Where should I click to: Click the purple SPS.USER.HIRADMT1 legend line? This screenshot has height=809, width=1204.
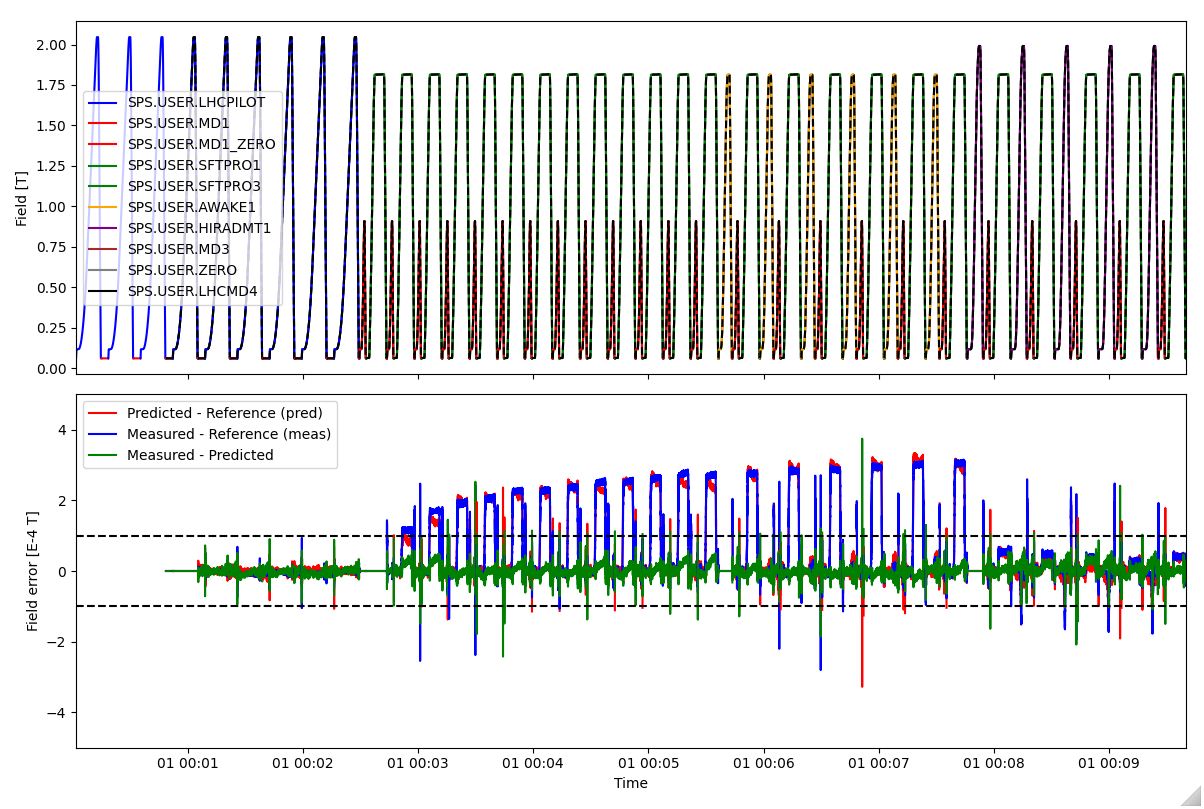(x=104, y=228)
